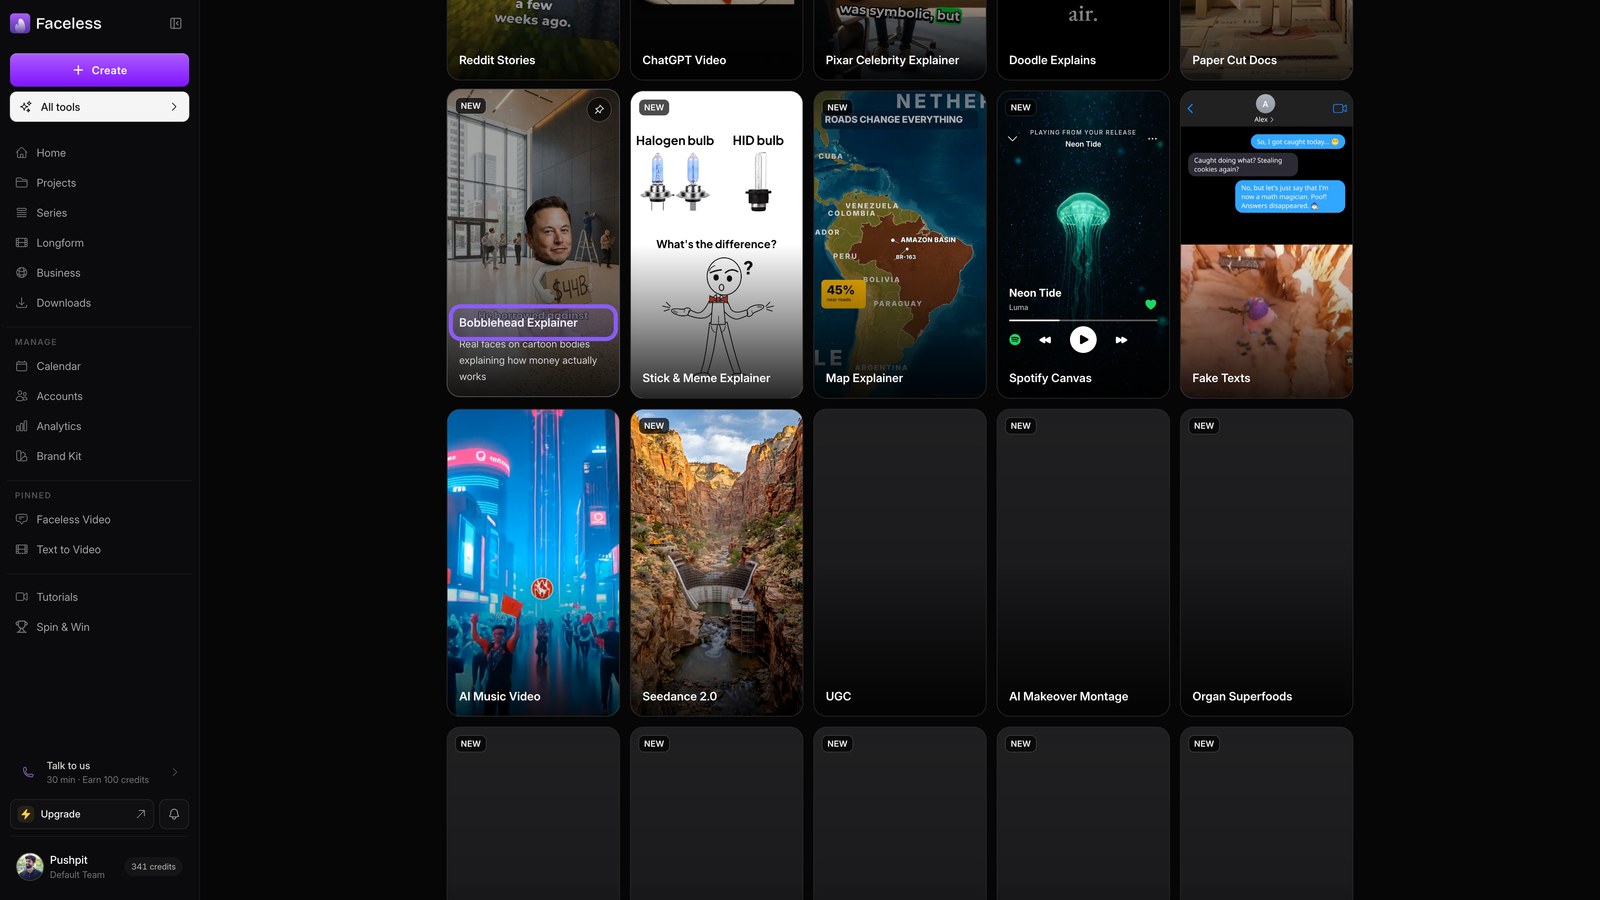Click the Downloads arrow icon
Image resolution: width=1600 pixels, height=900 pixels.
click(x=22, y=303)
